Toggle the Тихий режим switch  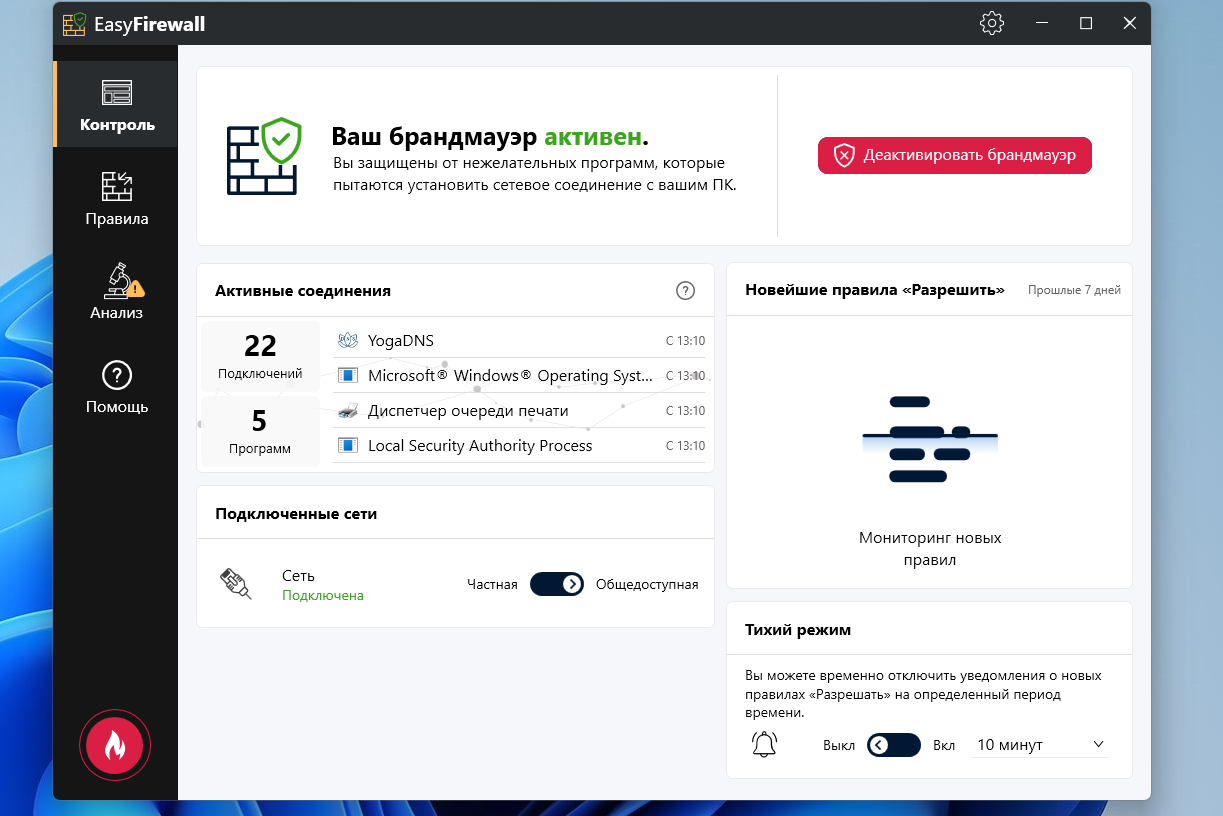click(x=893, y=745)
